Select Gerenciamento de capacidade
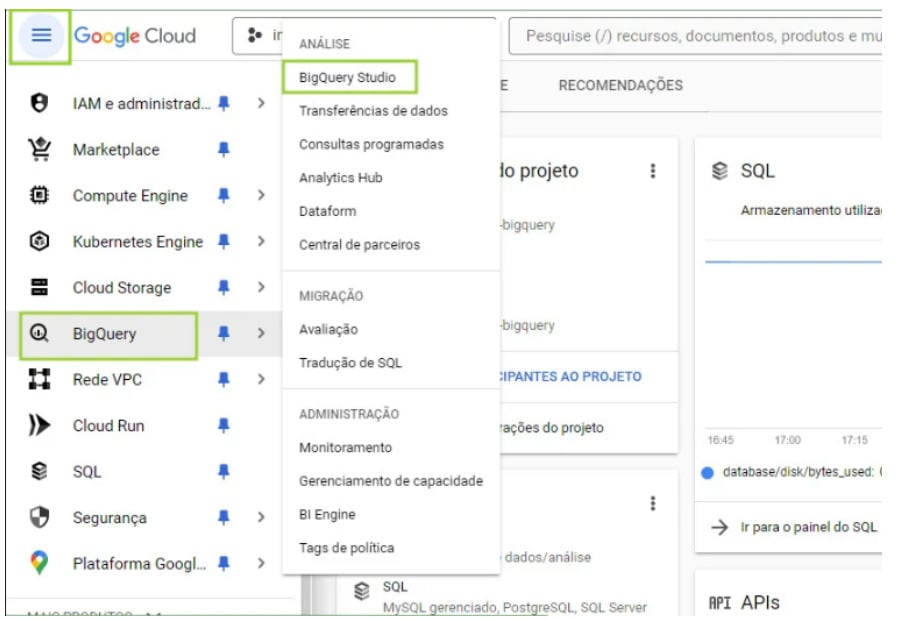 point(391,481)
